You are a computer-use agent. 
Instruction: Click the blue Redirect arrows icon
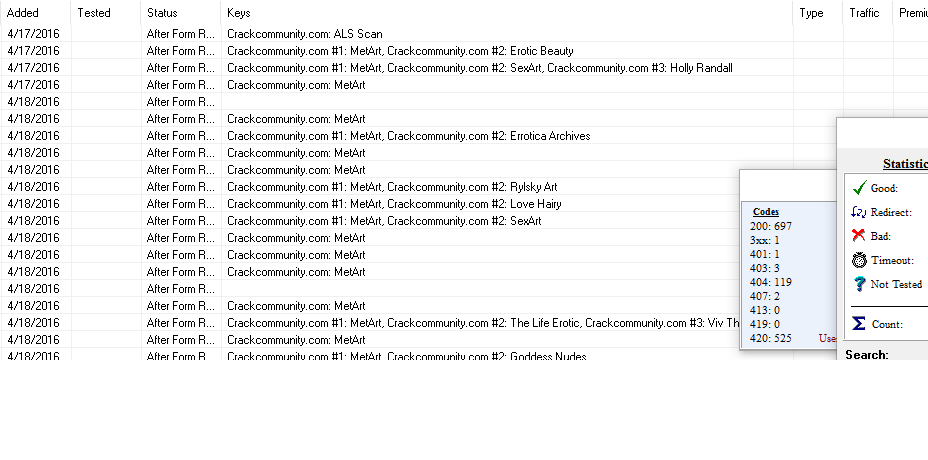pyautogui.click(x=858, y=211)
